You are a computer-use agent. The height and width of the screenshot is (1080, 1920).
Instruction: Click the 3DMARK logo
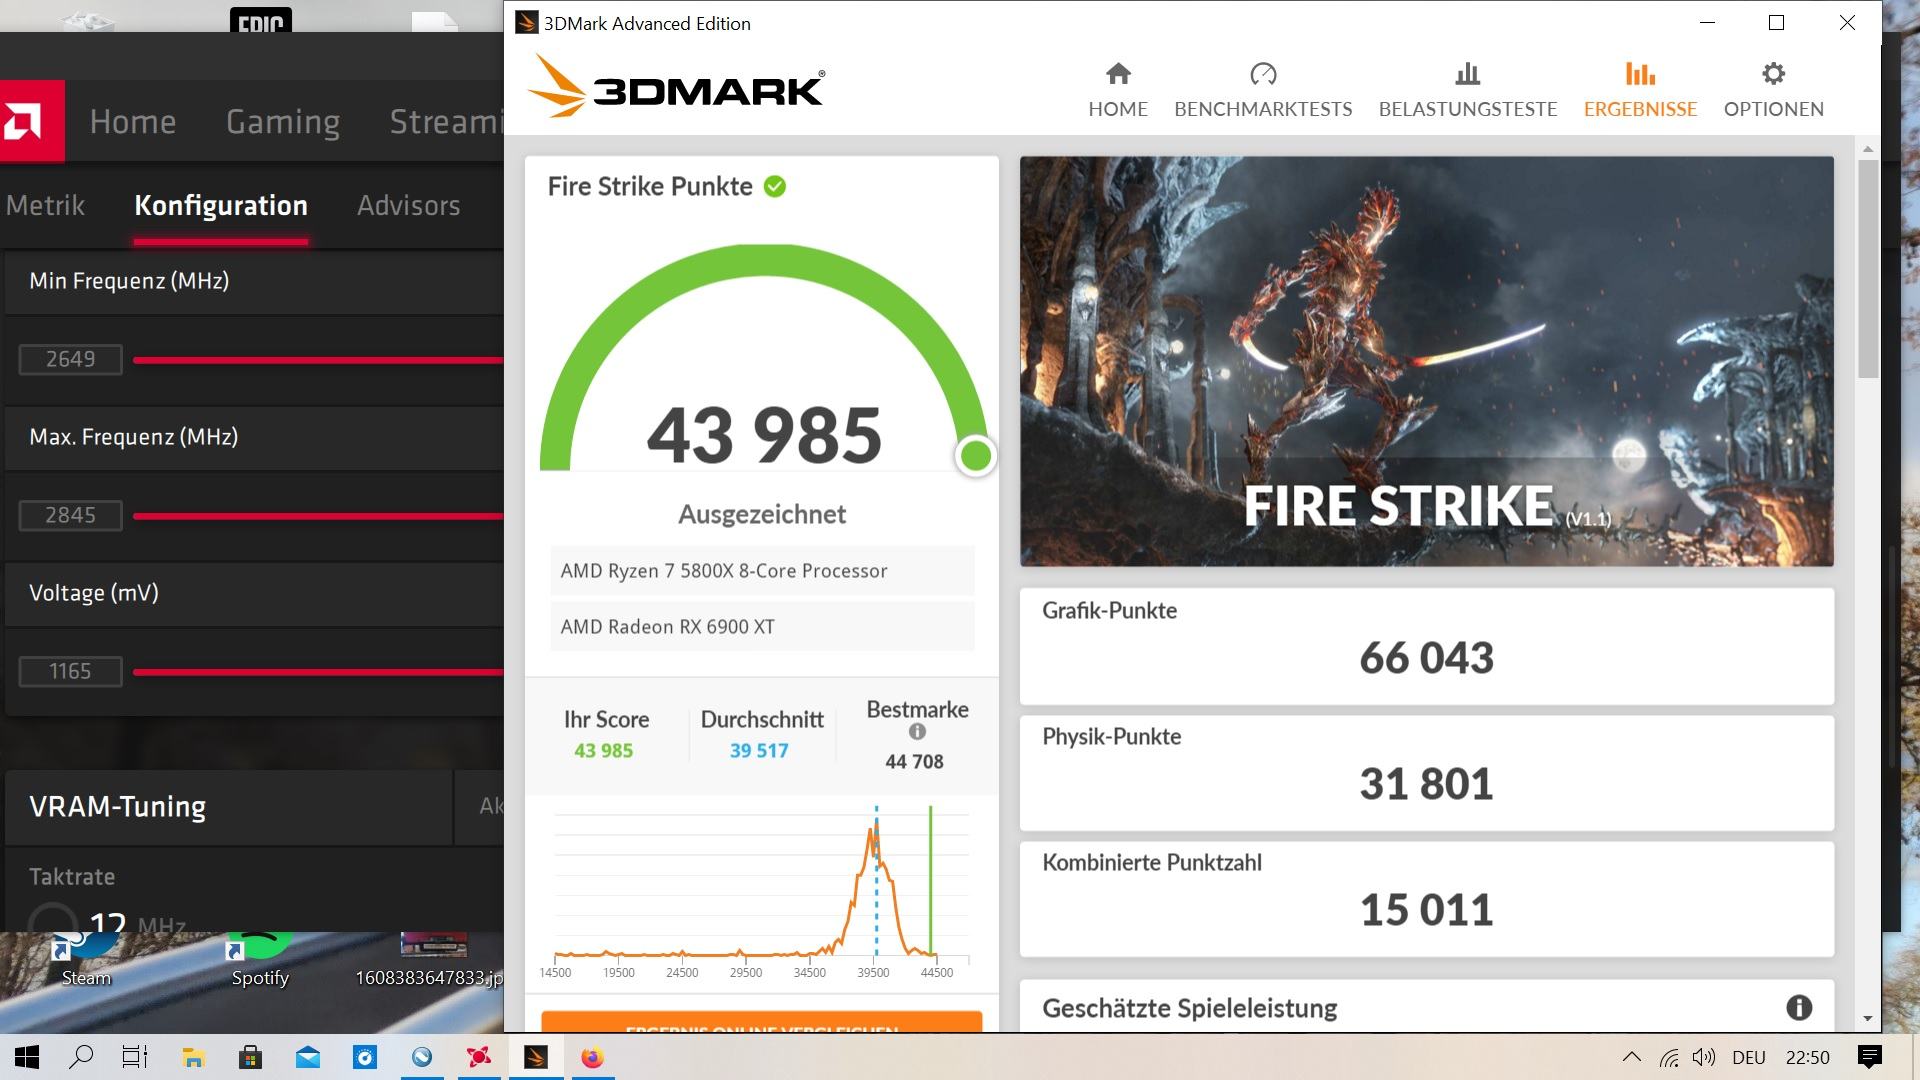676,87
